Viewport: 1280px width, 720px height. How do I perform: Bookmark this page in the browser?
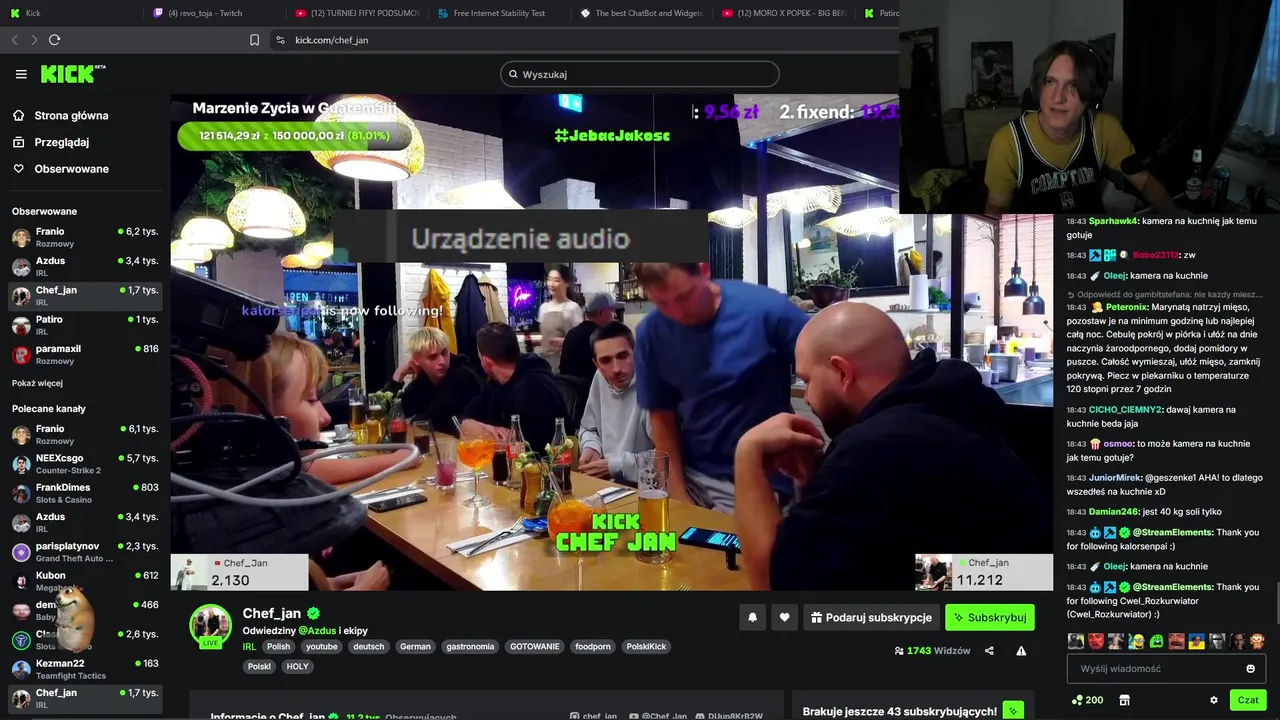[x=254, y=40]
